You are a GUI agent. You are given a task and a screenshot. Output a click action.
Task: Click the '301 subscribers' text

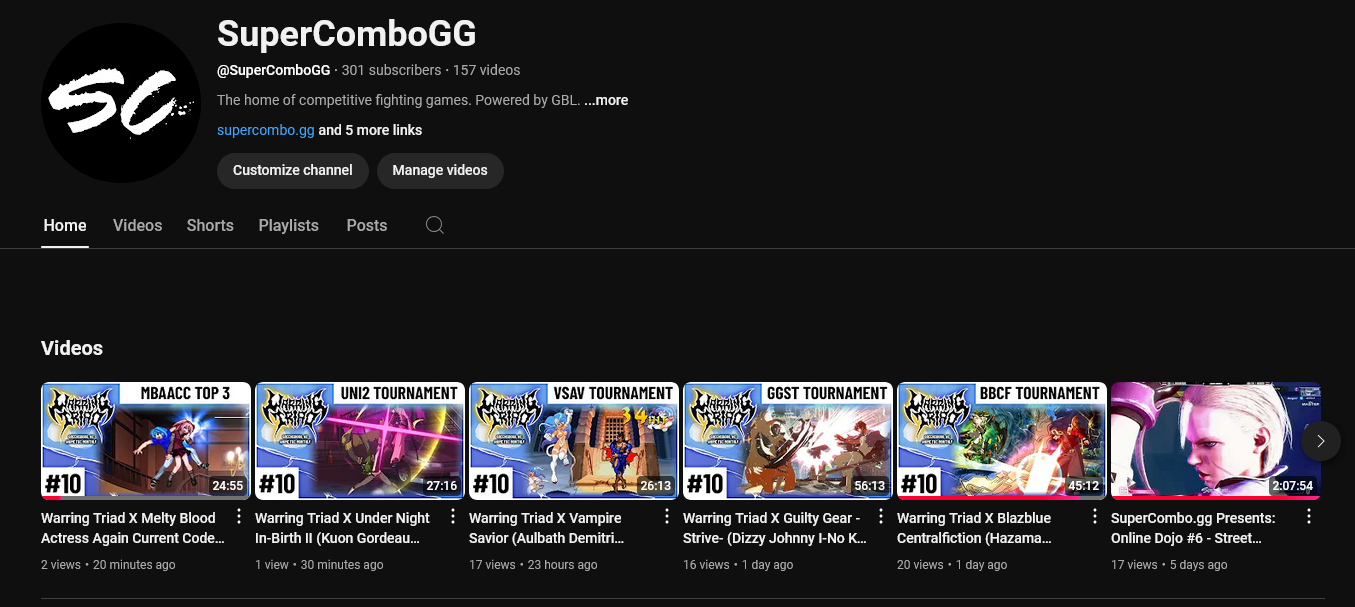click(391, 70)
